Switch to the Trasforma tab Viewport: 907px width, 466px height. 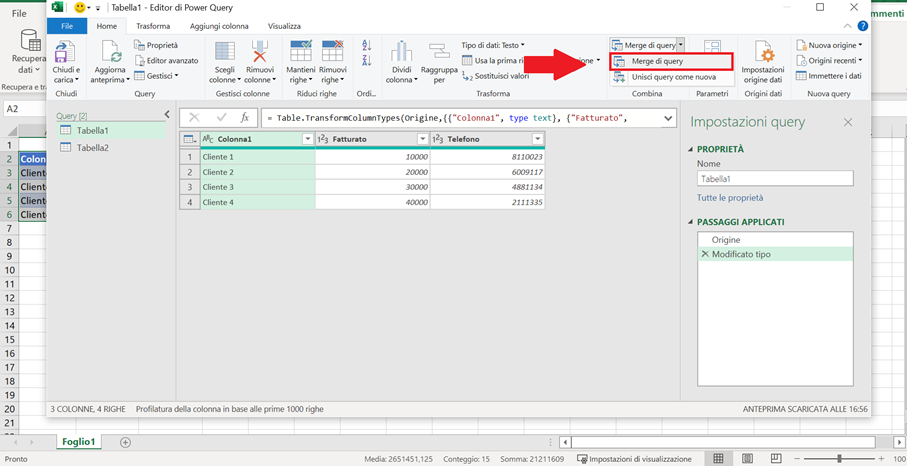tap(153, 26)
